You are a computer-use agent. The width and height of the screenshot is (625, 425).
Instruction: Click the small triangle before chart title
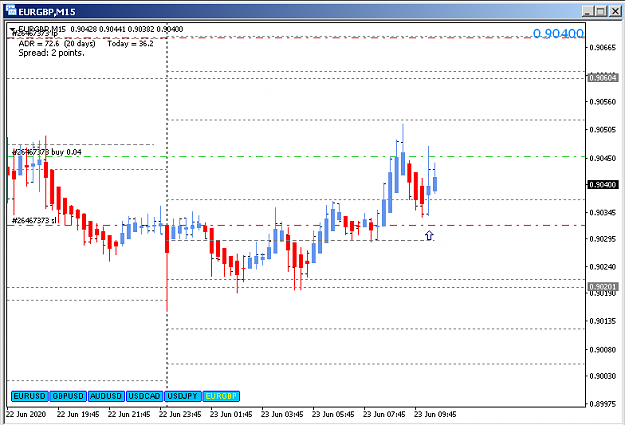pyautogui.click(x=13, y=30)
